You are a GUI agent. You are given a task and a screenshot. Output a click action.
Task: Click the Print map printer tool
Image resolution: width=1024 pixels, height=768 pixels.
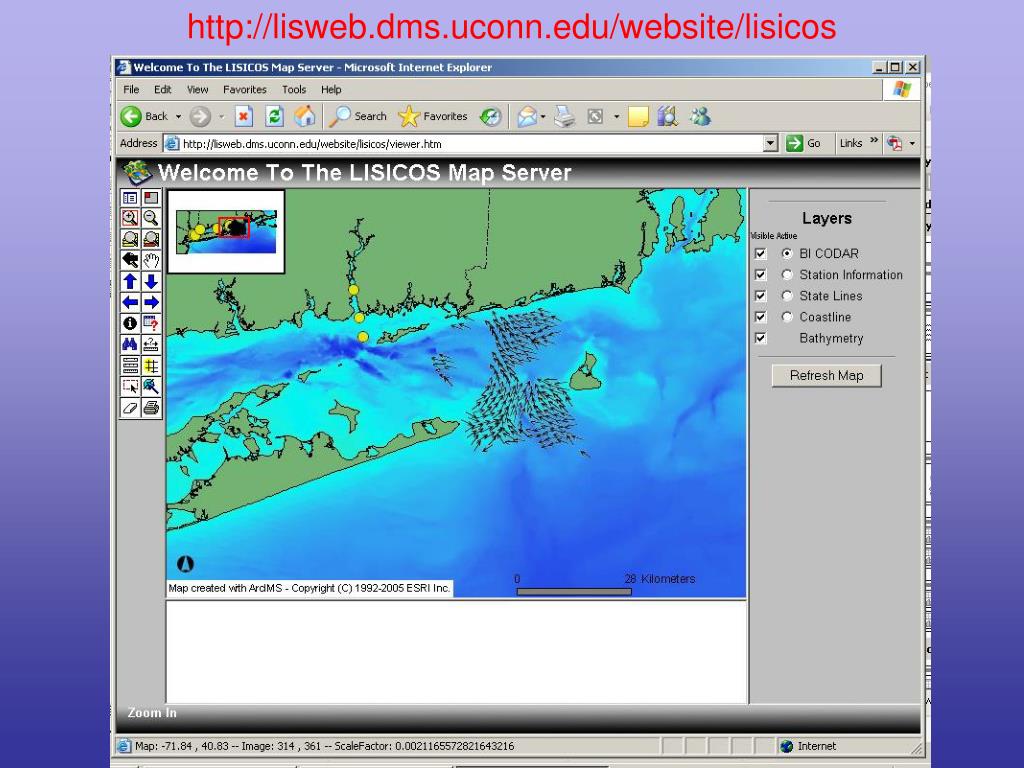[151, 408]
